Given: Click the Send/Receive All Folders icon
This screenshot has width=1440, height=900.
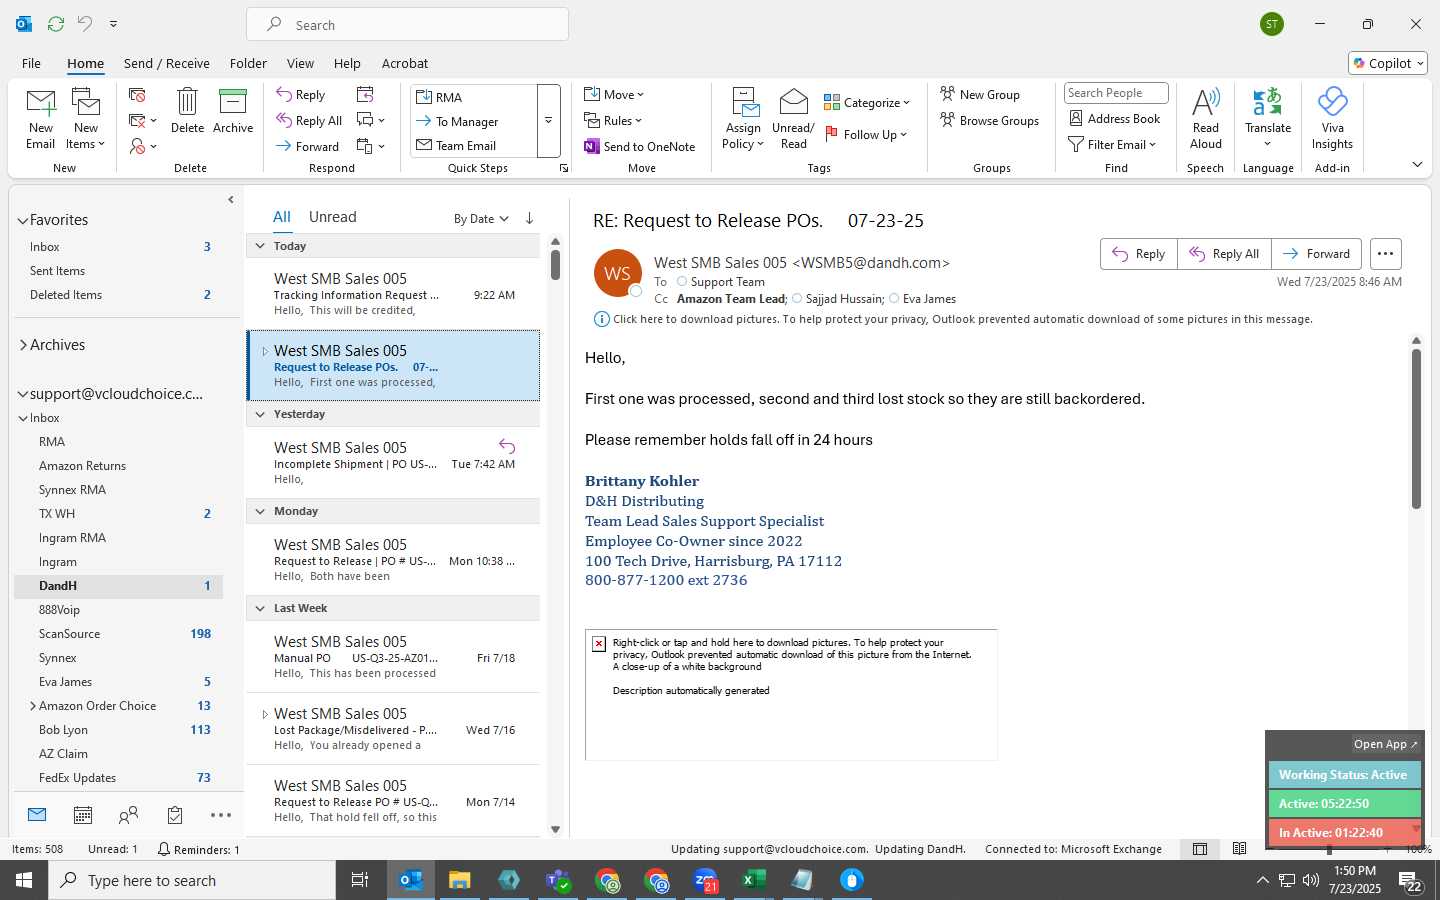Looking at the screenshot, I should (x=56, y=23).
